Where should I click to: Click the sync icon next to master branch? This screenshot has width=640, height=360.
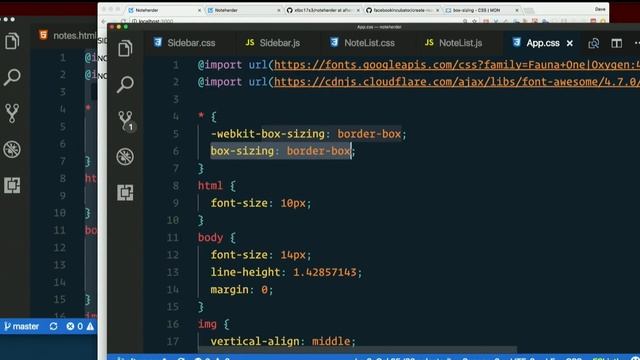coord(53,327)
